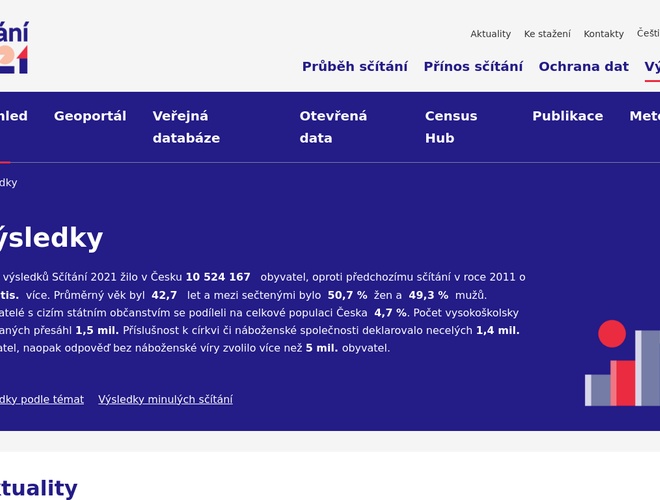Open the Publikace tab

click(567, 116)
